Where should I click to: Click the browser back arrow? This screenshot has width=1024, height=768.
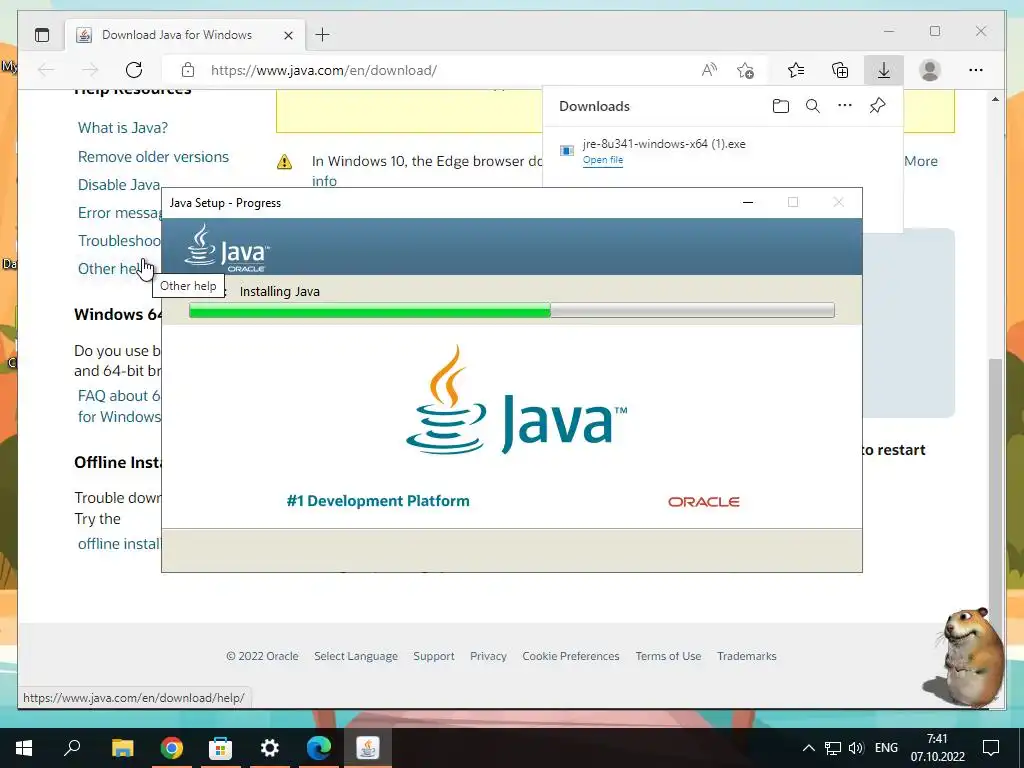point(46,70)
